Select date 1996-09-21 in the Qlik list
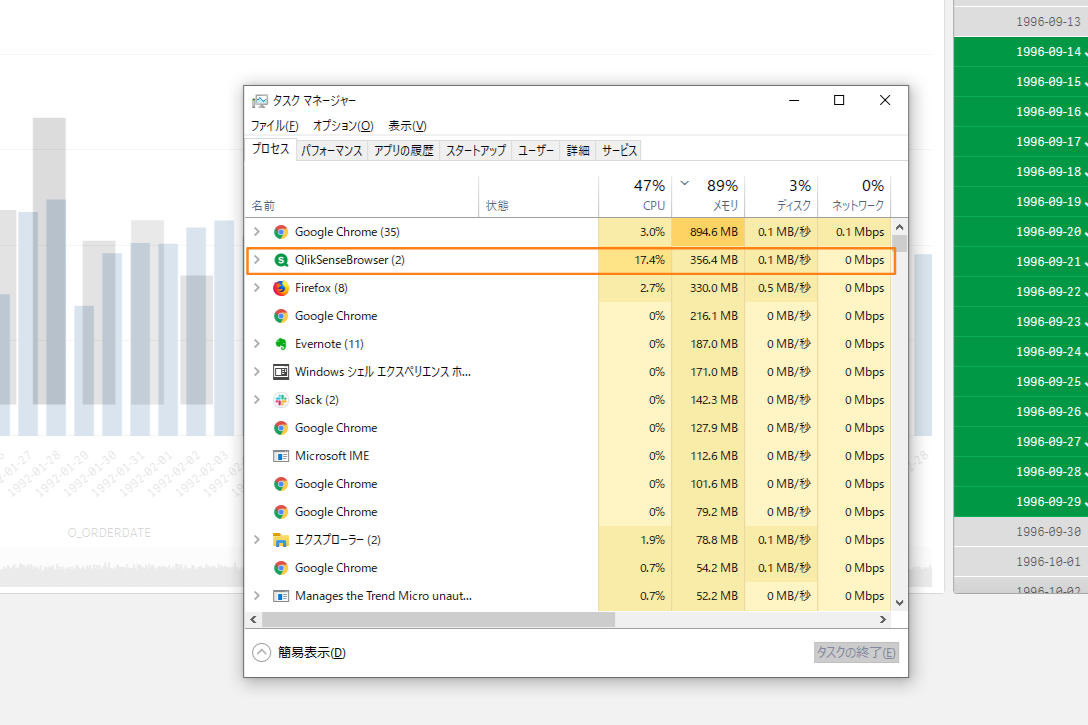The image size is (1088, 725). click(x=1021, y=262)
